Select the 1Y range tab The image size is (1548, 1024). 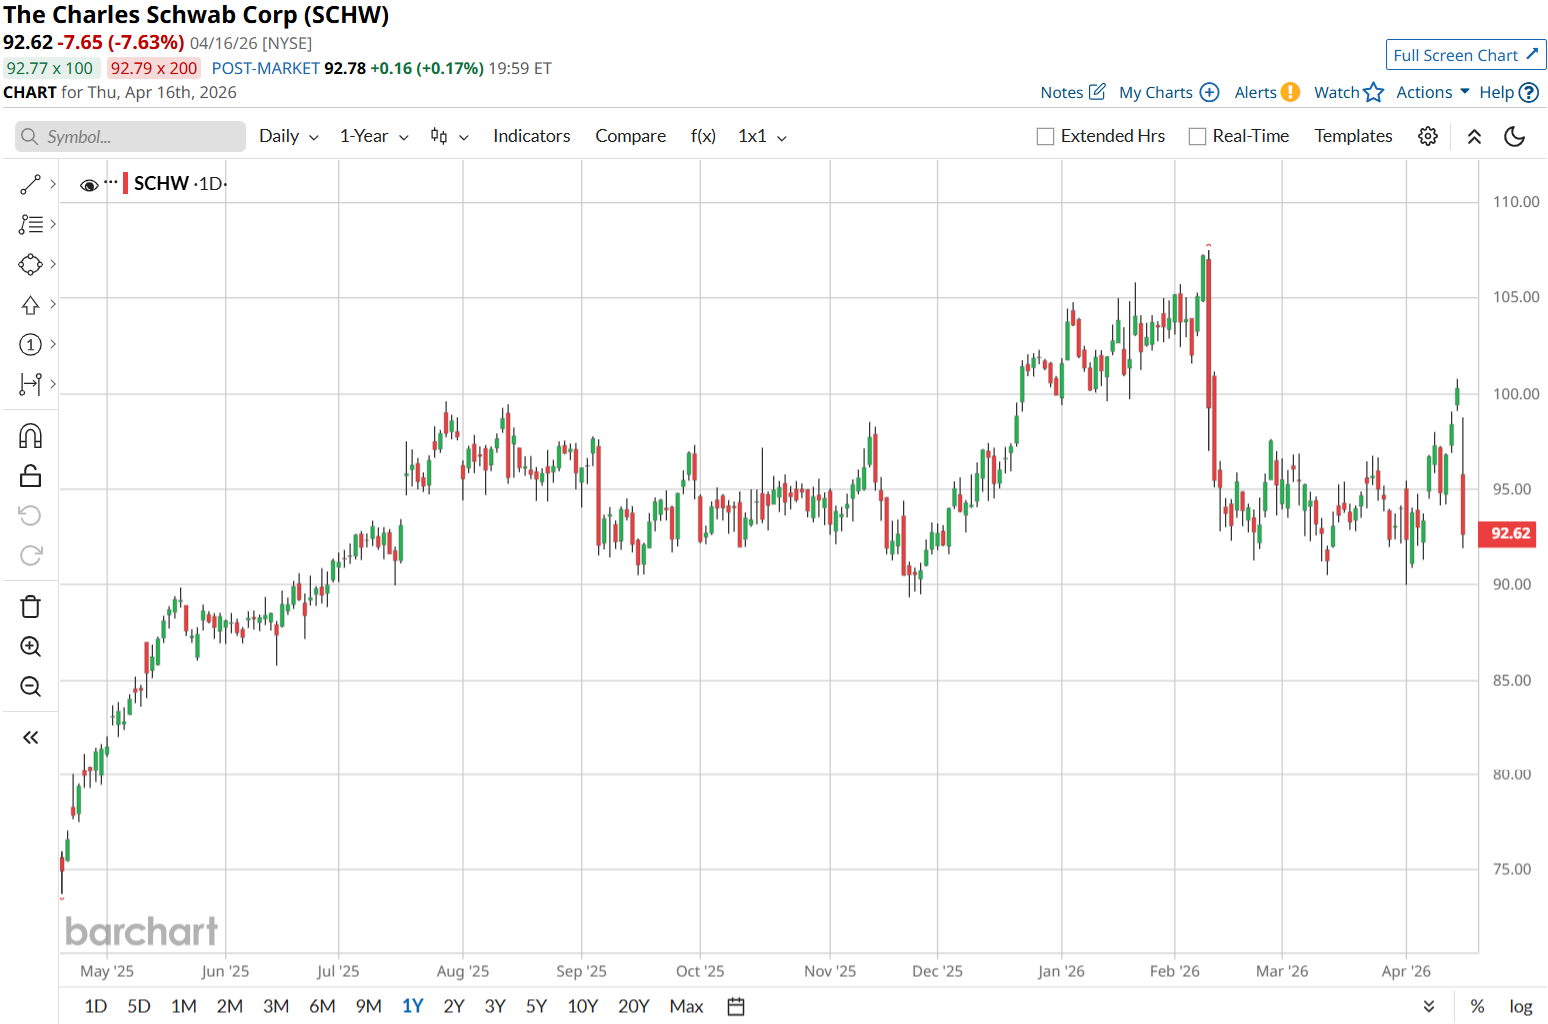[413, 1006]
